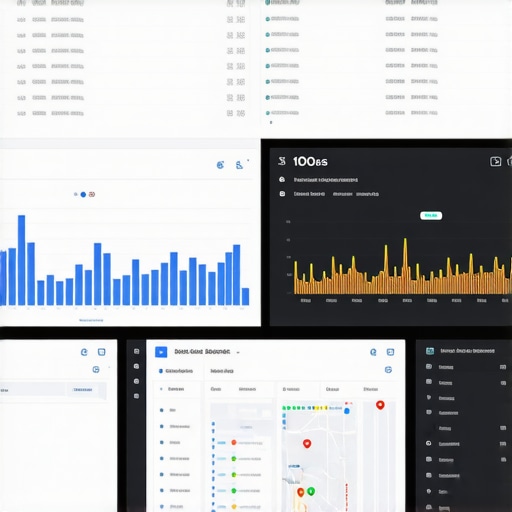The image size is (512, 512).
Task: Expand the arrow in map panel's first column header
Action: (161, 389)
